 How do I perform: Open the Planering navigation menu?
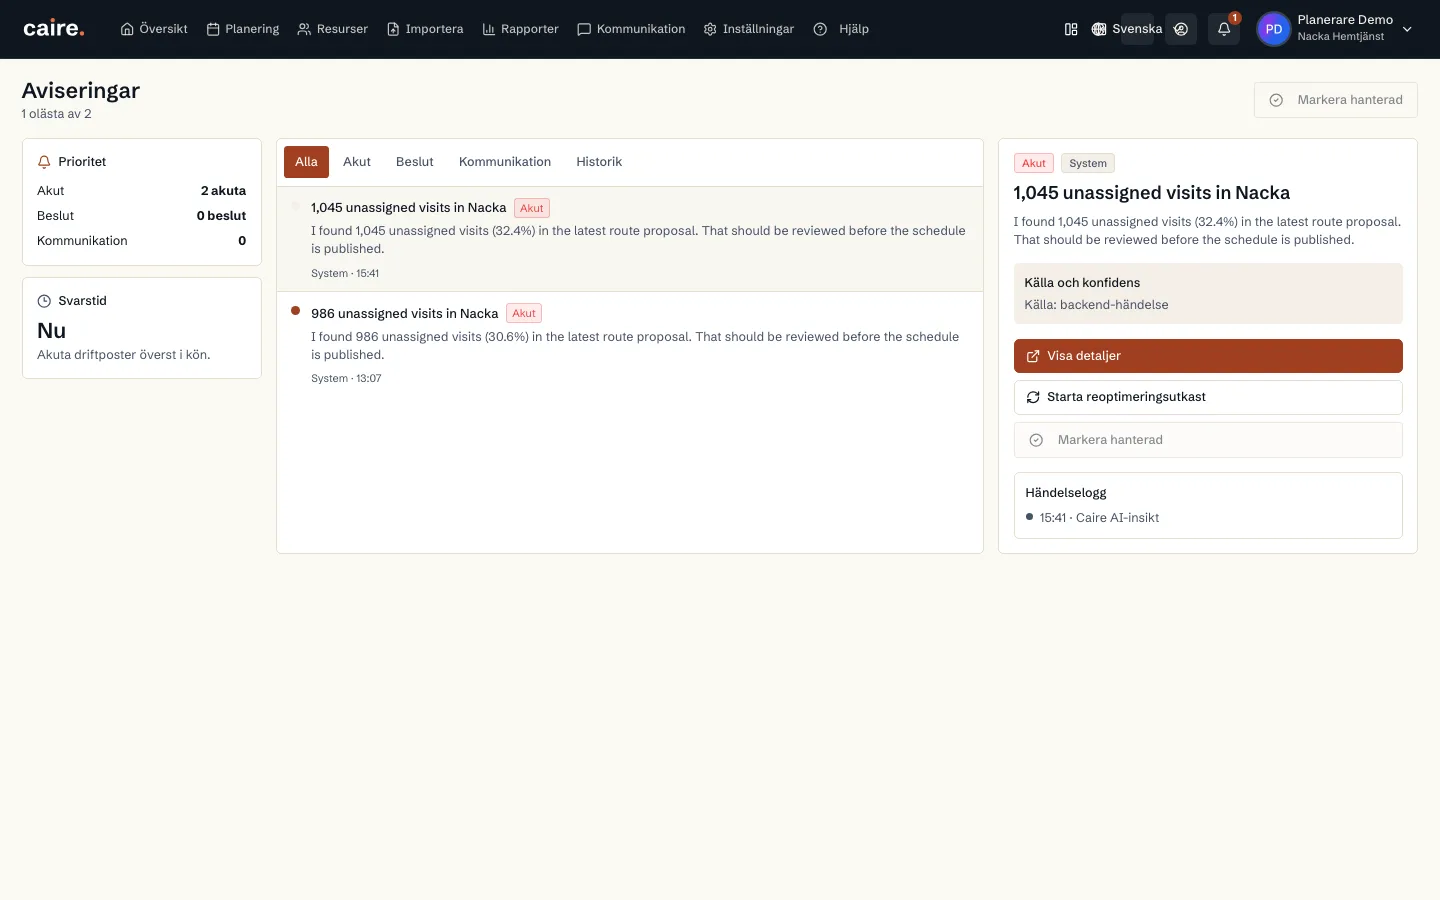point(243,29)
